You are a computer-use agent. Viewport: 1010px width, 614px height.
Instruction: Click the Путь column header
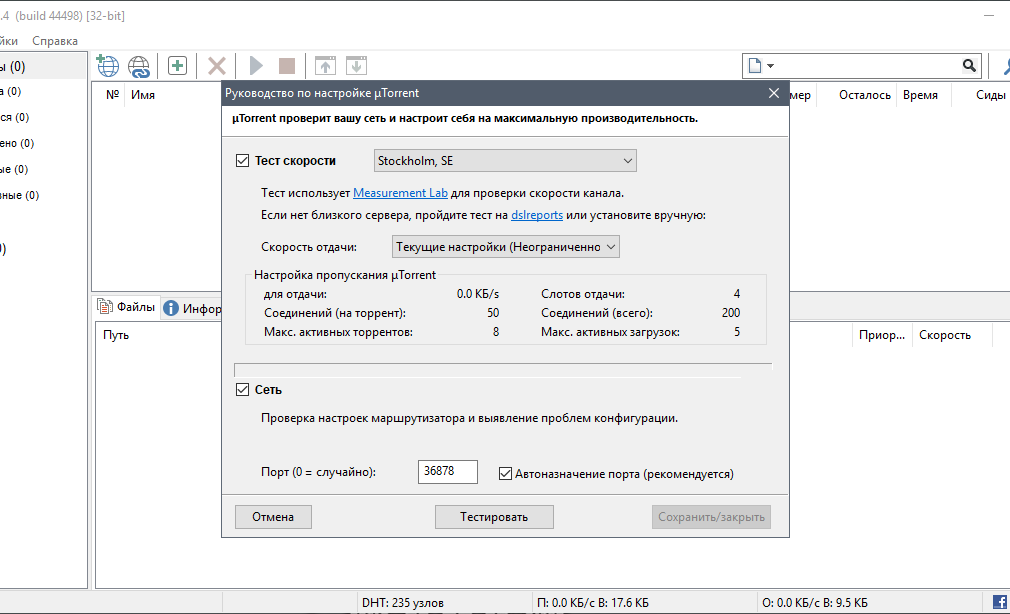click(x=116, y=335)
